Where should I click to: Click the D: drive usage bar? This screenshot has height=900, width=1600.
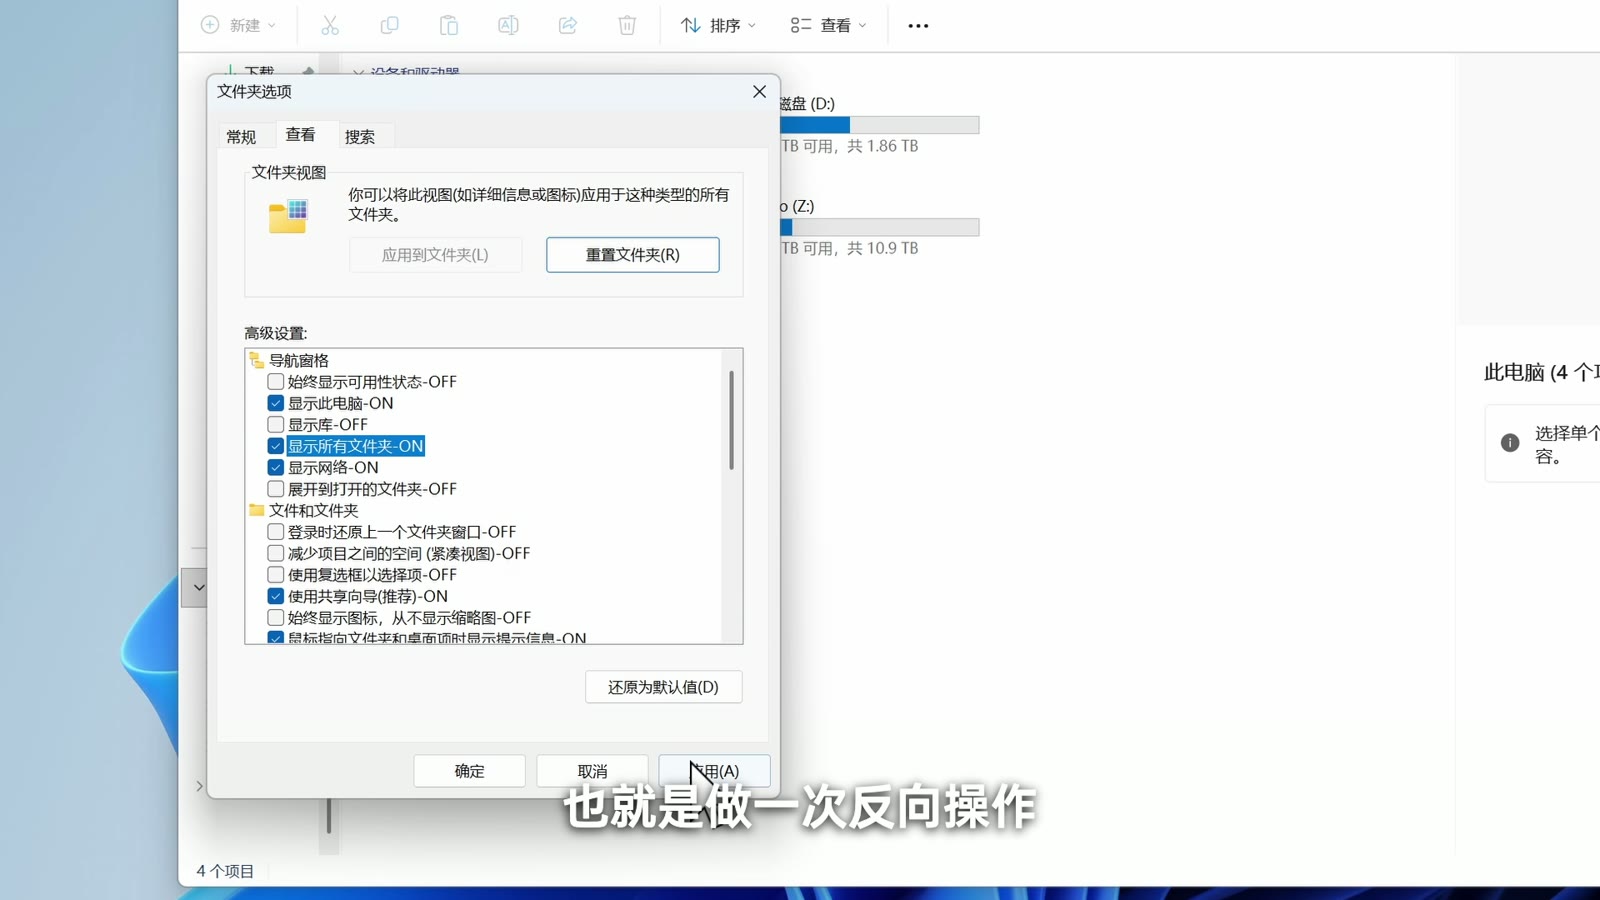[880, 125]
